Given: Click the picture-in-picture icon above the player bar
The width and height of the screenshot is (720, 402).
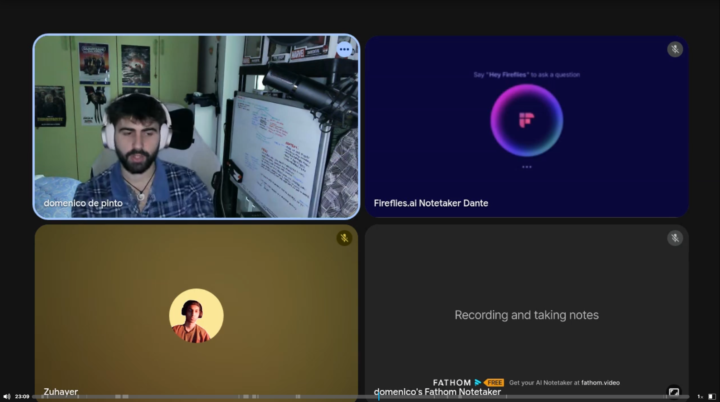Looking at the screenshot, I should pos(674,392).
